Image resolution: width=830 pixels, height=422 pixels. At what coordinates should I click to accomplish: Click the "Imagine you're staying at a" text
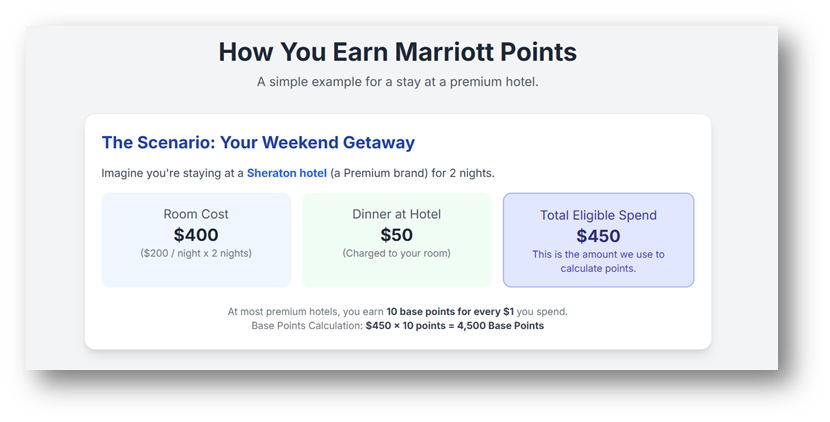pos(172,173)
